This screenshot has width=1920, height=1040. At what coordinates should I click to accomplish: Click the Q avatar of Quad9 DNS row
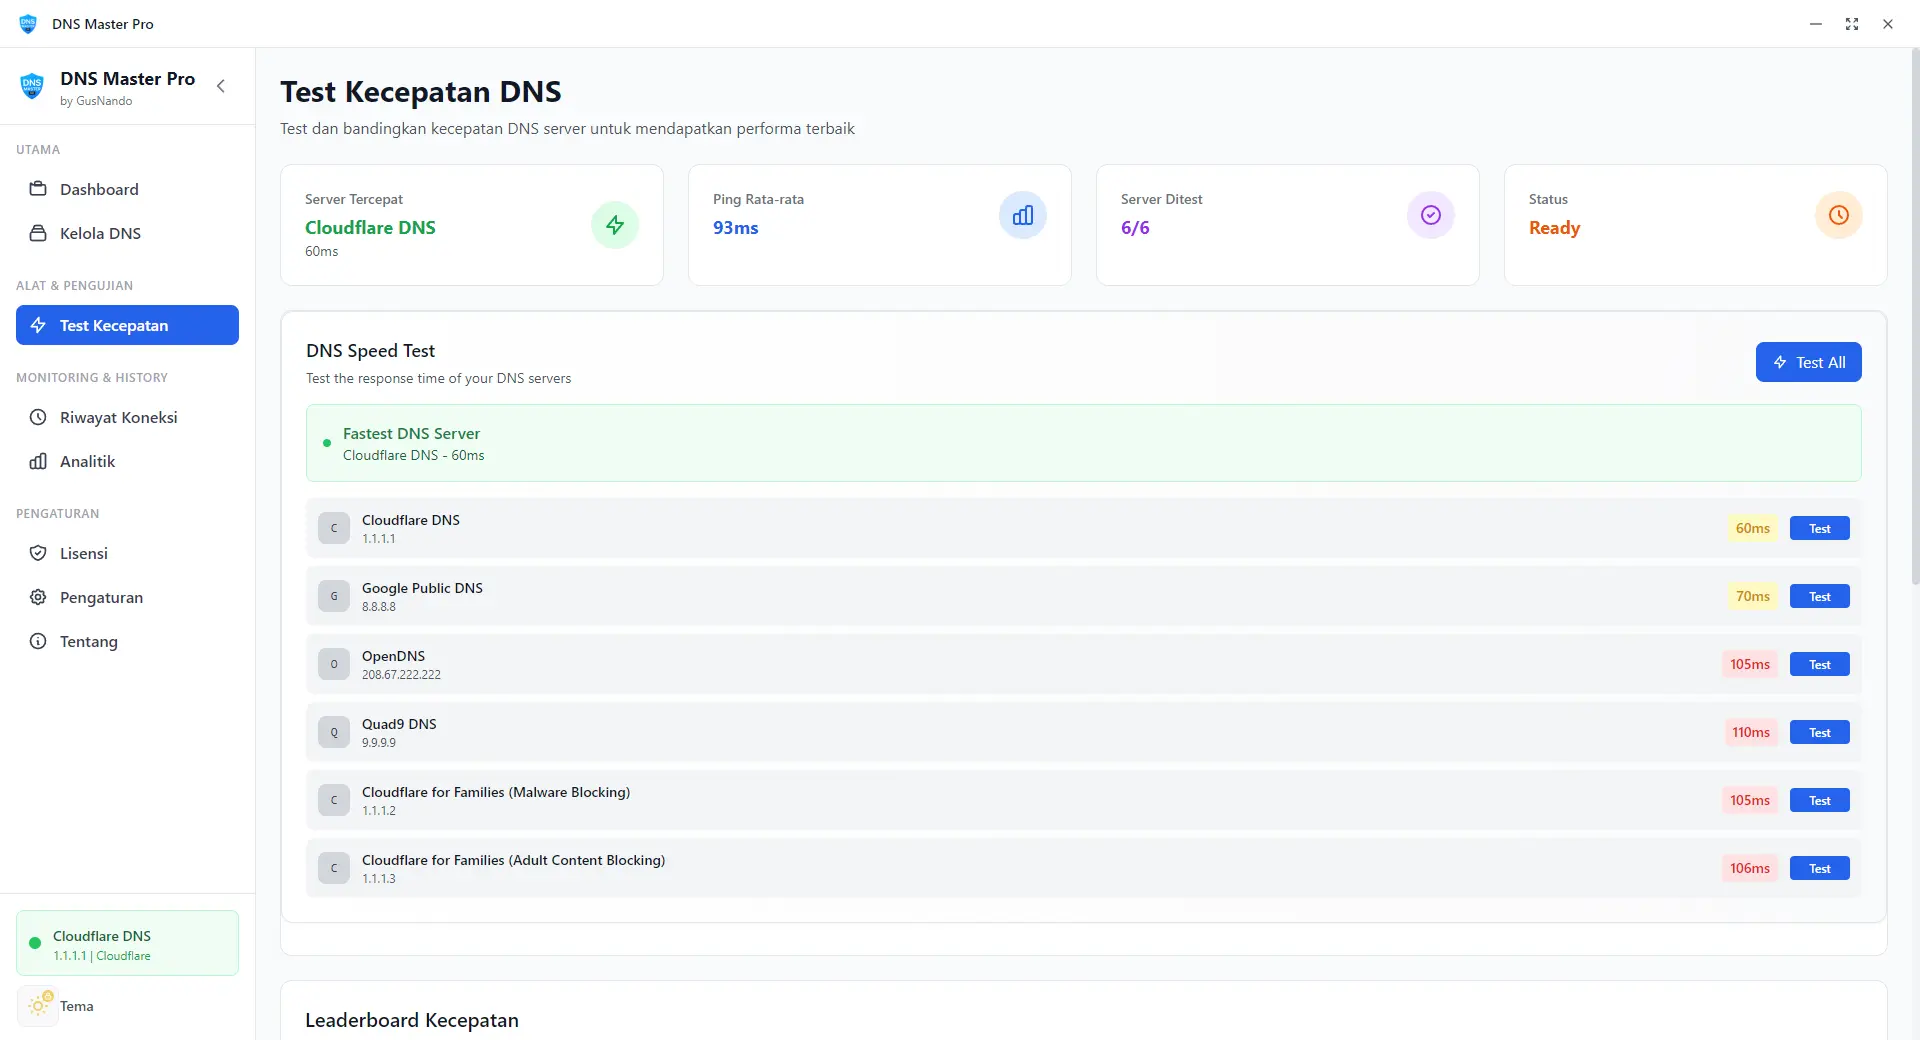coord(334,732)
